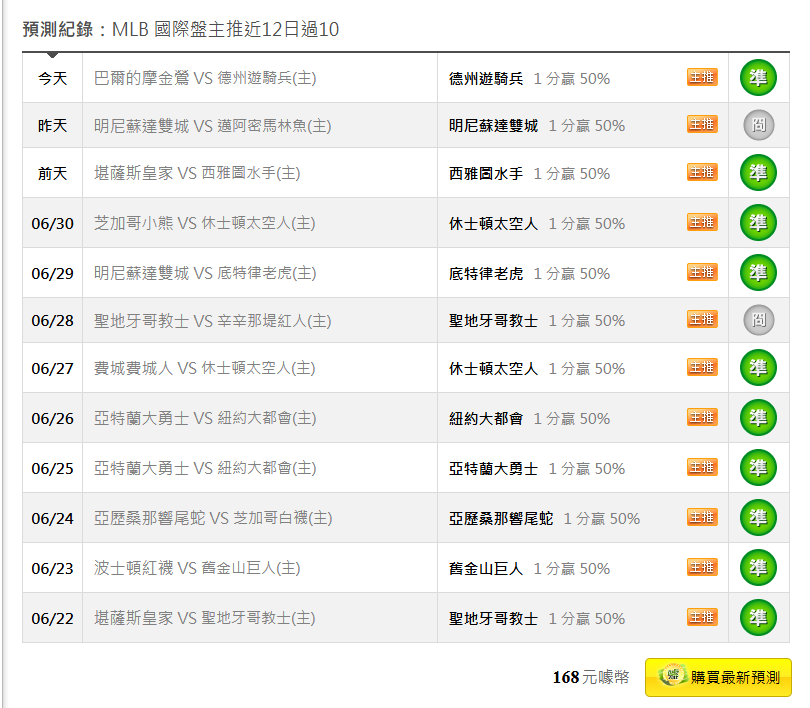Open matchup 聖地牙哥教士 VS 辛辛那堤紅人(主)

(x=212, y=321)
